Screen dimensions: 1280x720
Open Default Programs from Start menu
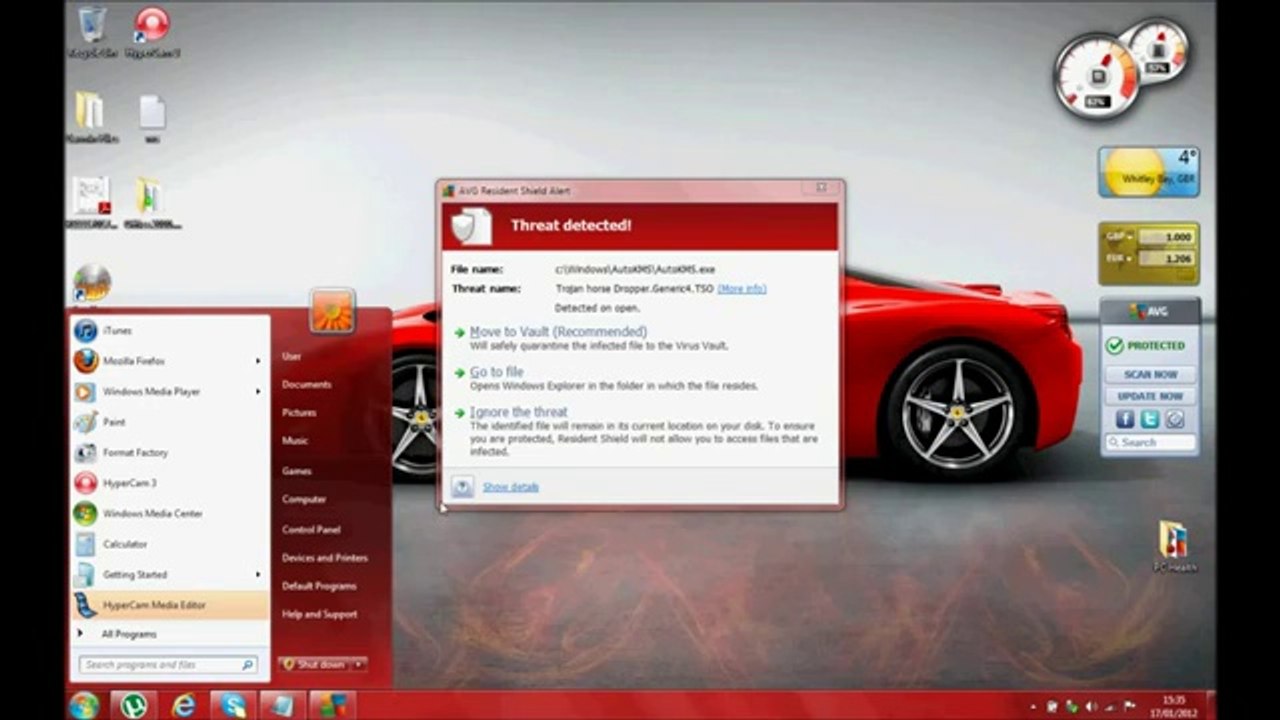[318, 586]
